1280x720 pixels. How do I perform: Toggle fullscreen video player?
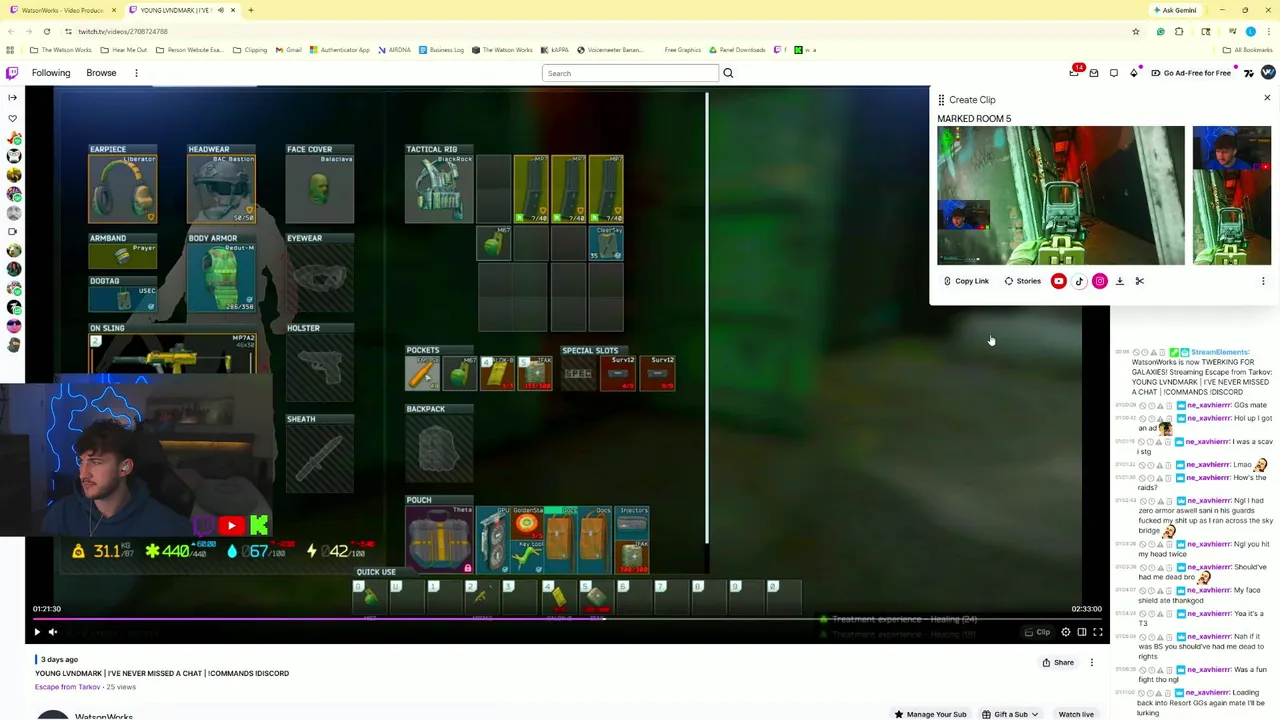coord(1098,632)
